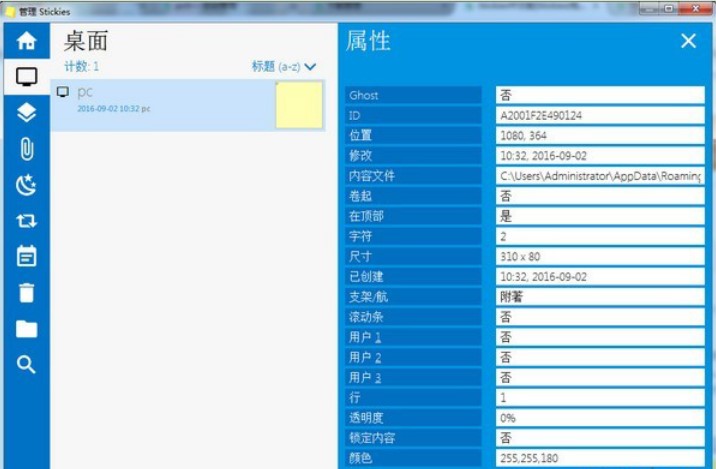Open the 标题 (a-z) sort dropdown
716x469 pixels.
point(284,67)
